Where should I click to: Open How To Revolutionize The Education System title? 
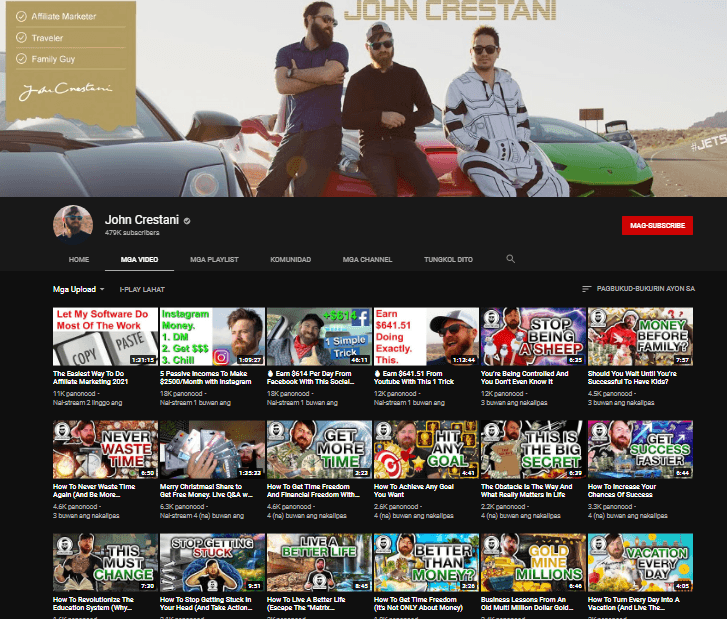pyautogui.click(x=93, y=604)
